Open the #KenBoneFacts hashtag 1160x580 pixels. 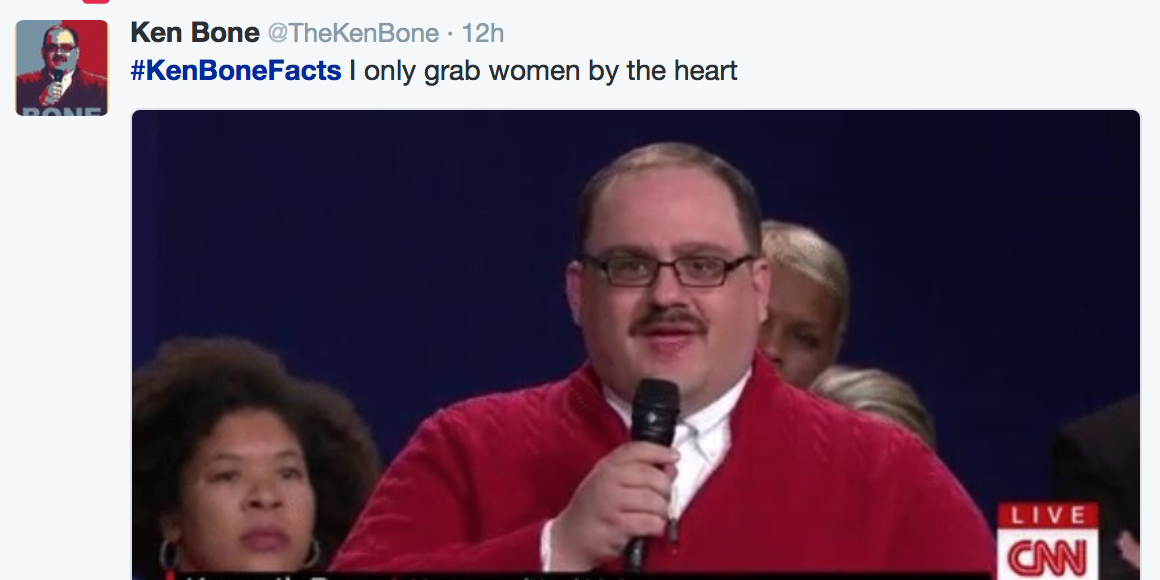236,71
